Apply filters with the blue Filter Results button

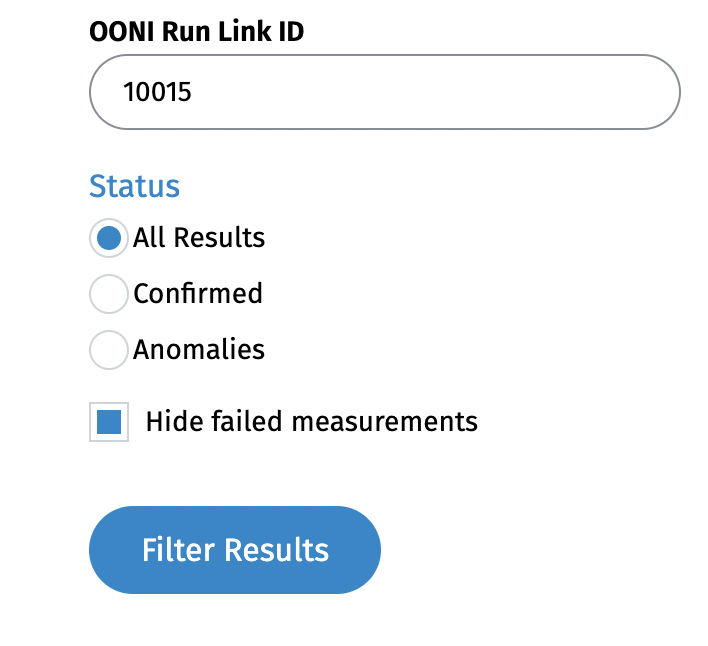point(235,550)
